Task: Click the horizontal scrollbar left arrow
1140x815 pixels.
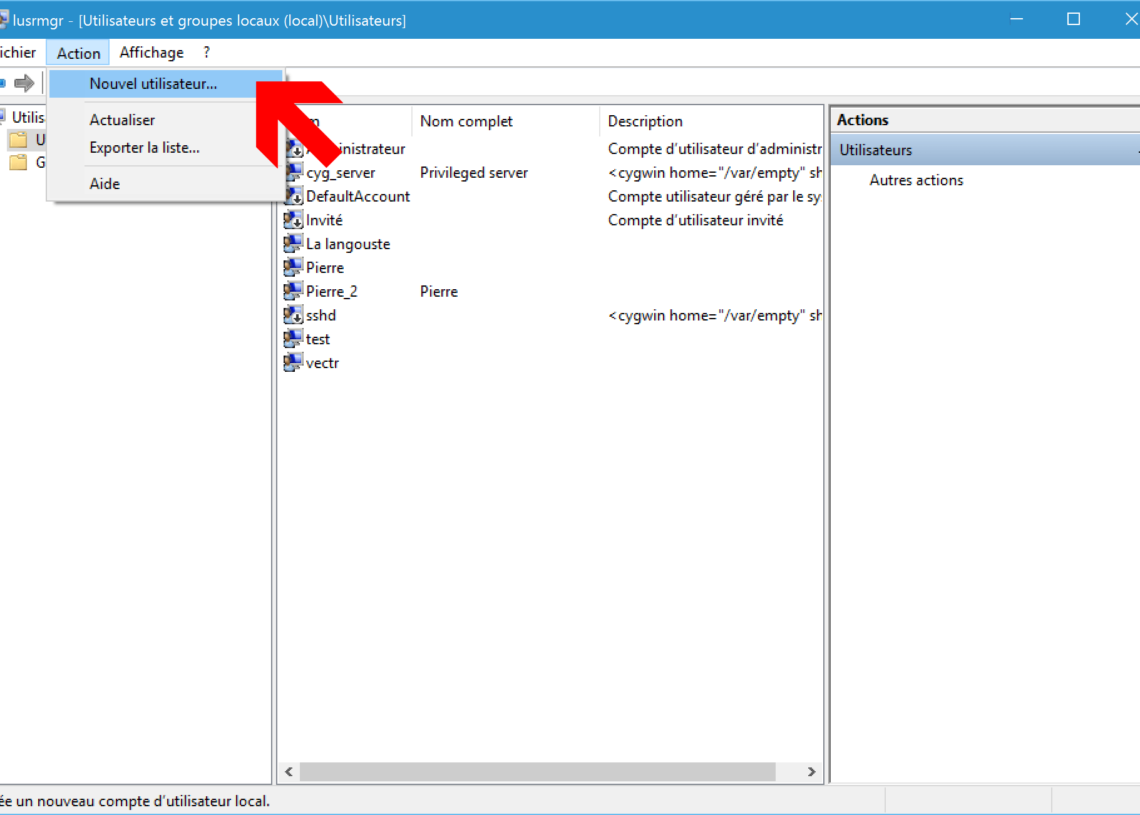Action: coord(289,772)
